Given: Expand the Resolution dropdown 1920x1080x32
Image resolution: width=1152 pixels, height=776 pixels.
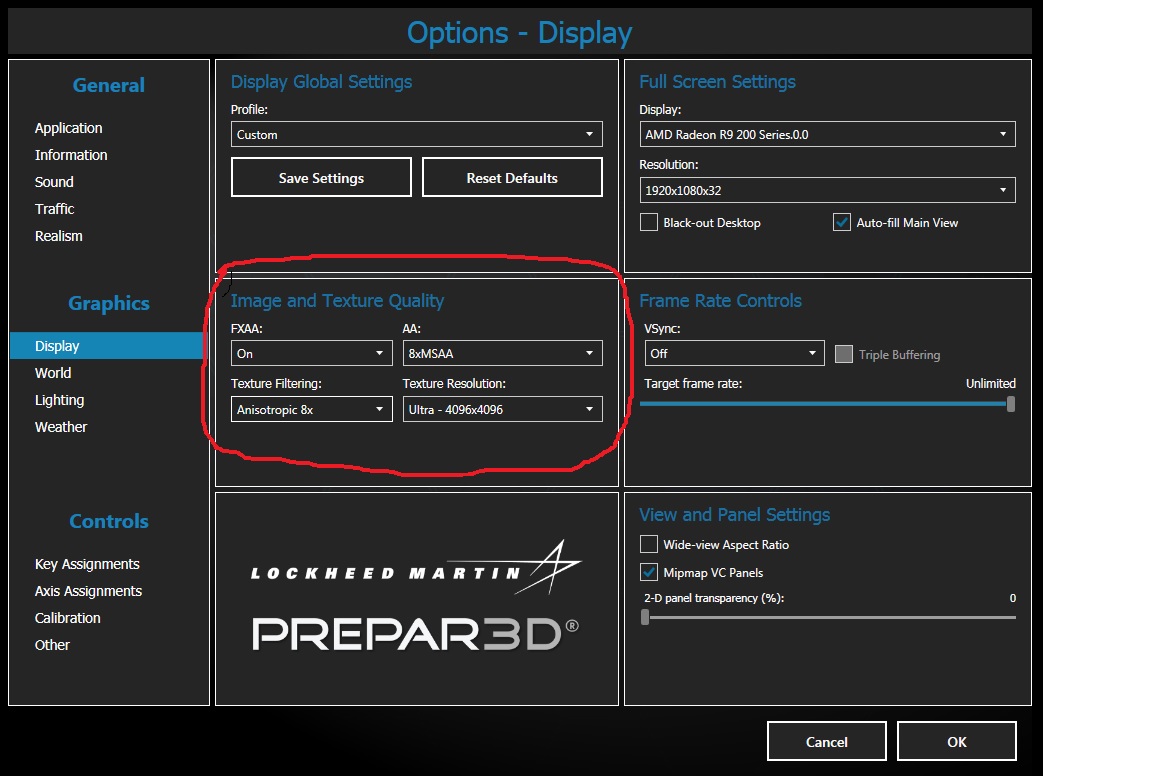Looking at the screenshot, I should pyautogui.click(x=827, y=190).
